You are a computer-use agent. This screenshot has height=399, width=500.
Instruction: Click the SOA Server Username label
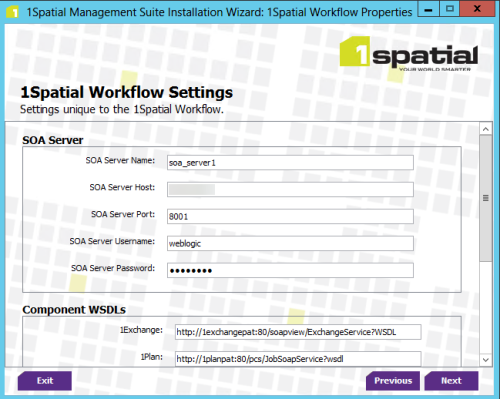112,241
